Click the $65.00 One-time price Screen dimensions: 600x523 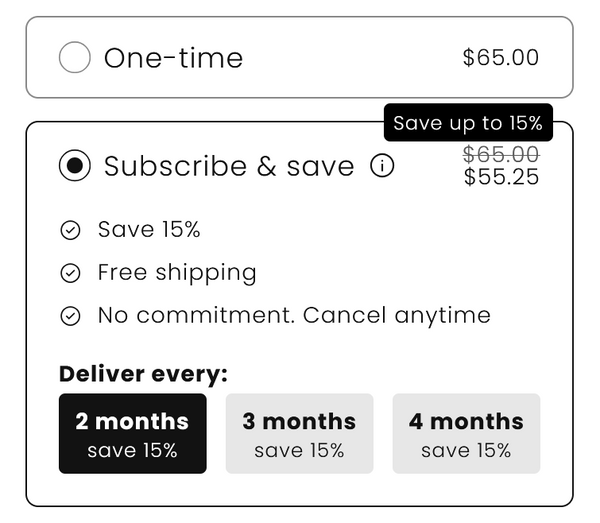[500, 58]
